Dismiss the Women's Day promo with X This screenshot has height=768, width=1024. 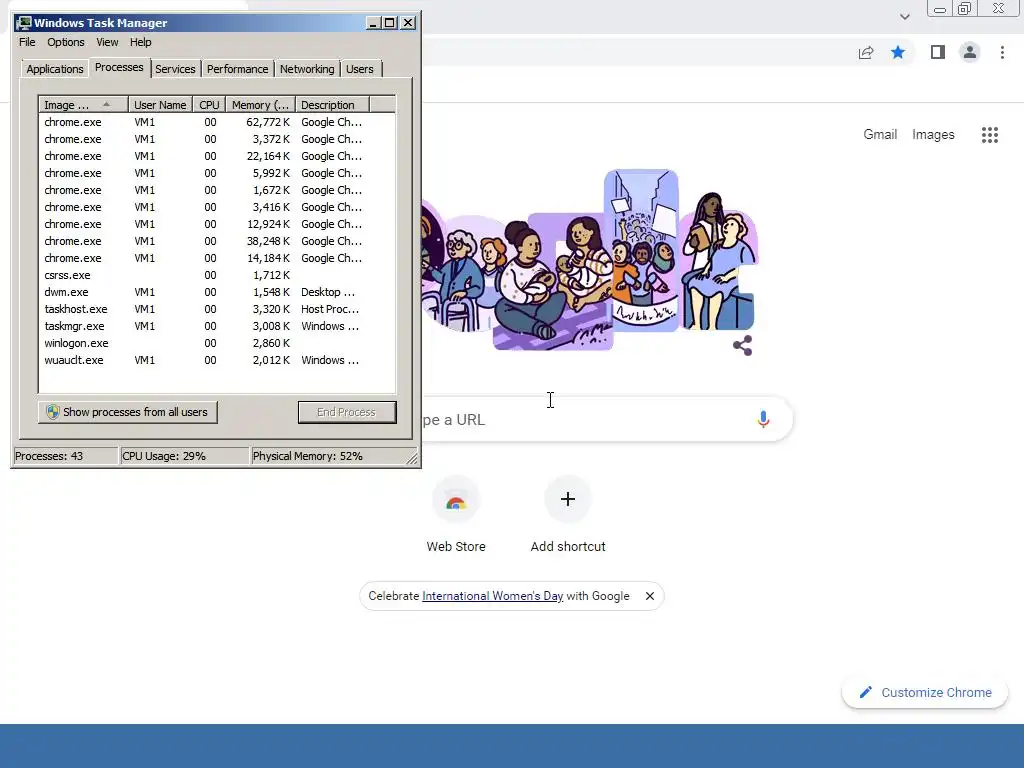[x=650, y=596]
